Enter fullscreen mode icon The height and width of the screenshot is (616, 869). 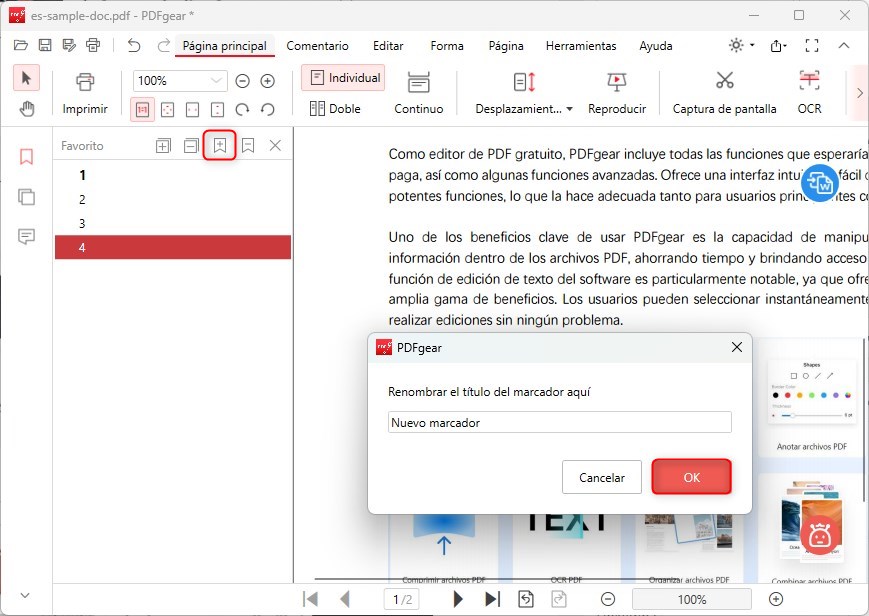(x=812, y=45)
